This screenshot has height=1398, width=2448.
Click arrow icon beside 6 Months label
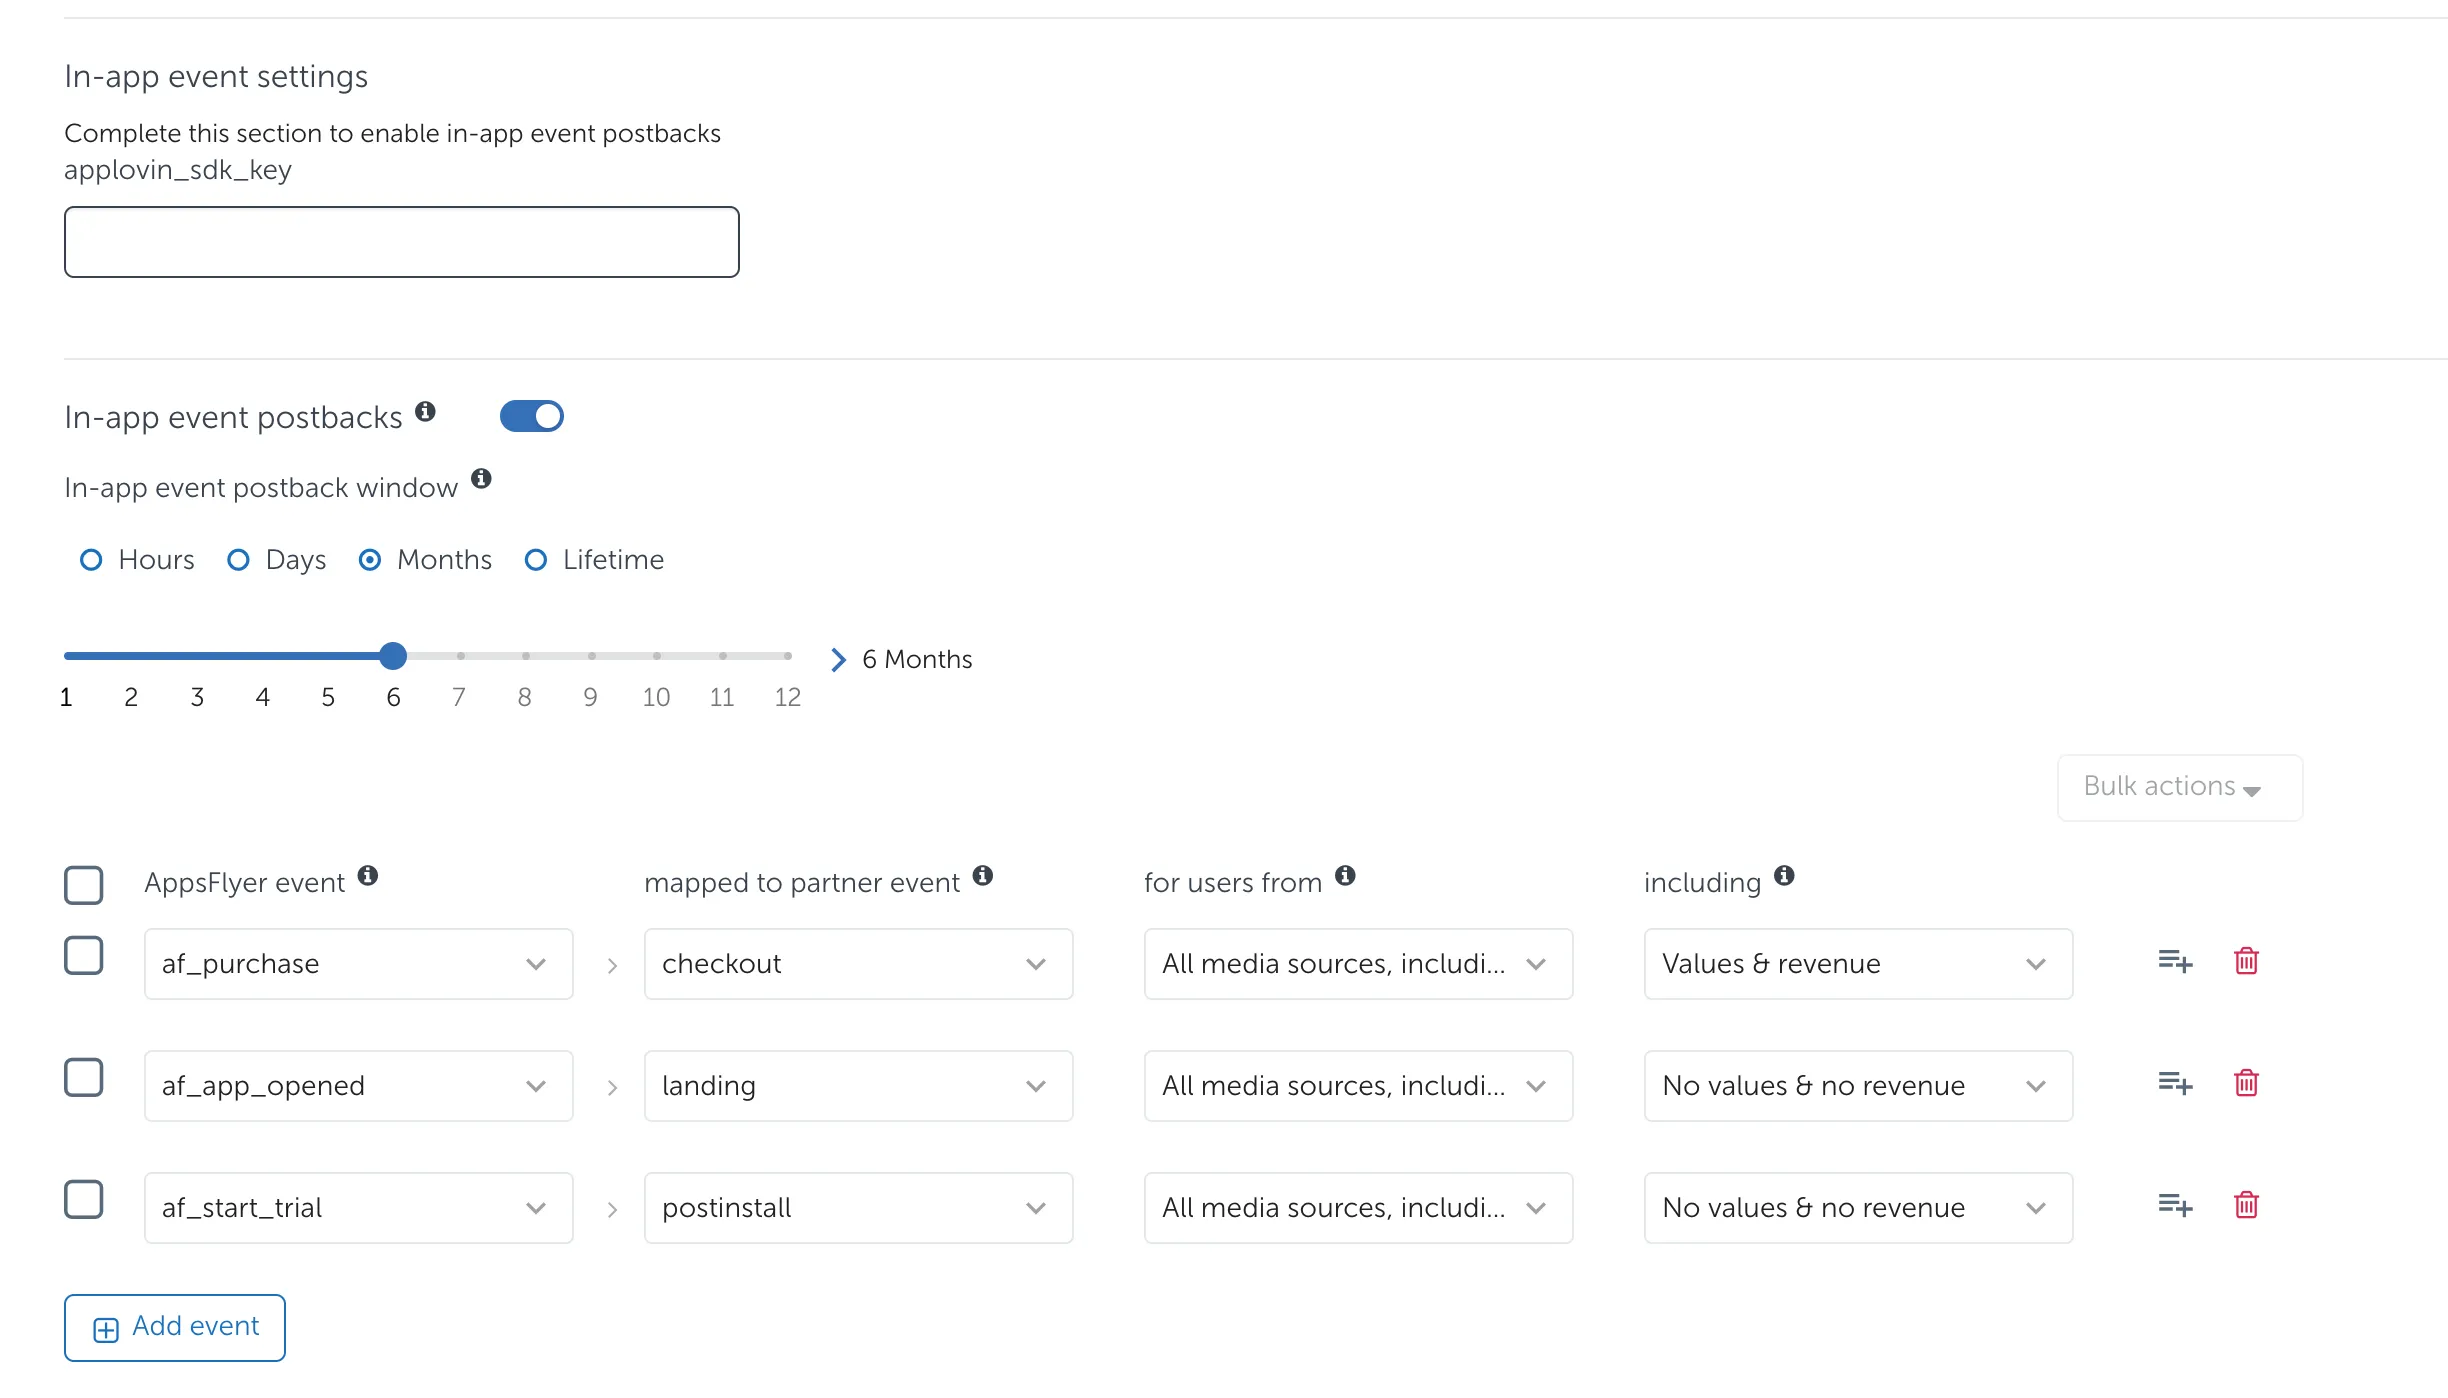838,659
